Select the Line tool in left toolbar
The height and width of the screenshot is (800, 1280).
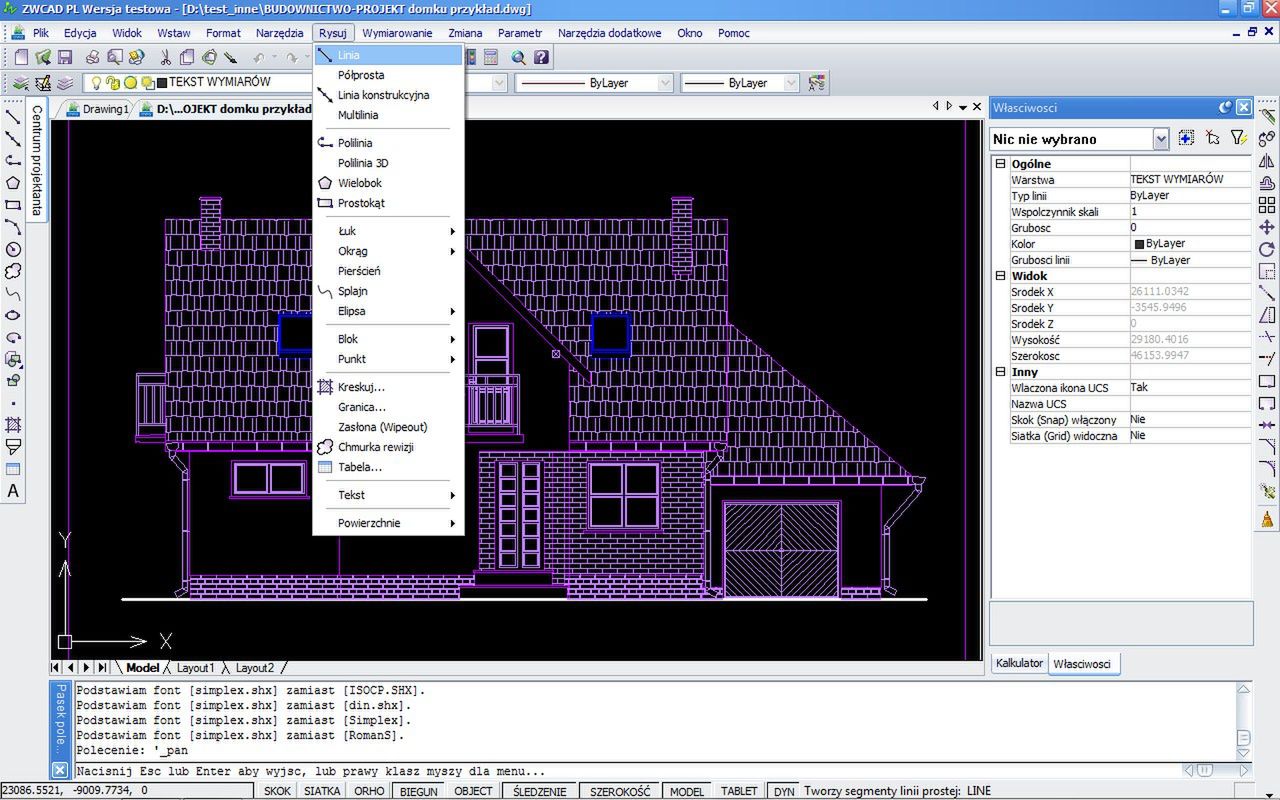click(13, 117)
